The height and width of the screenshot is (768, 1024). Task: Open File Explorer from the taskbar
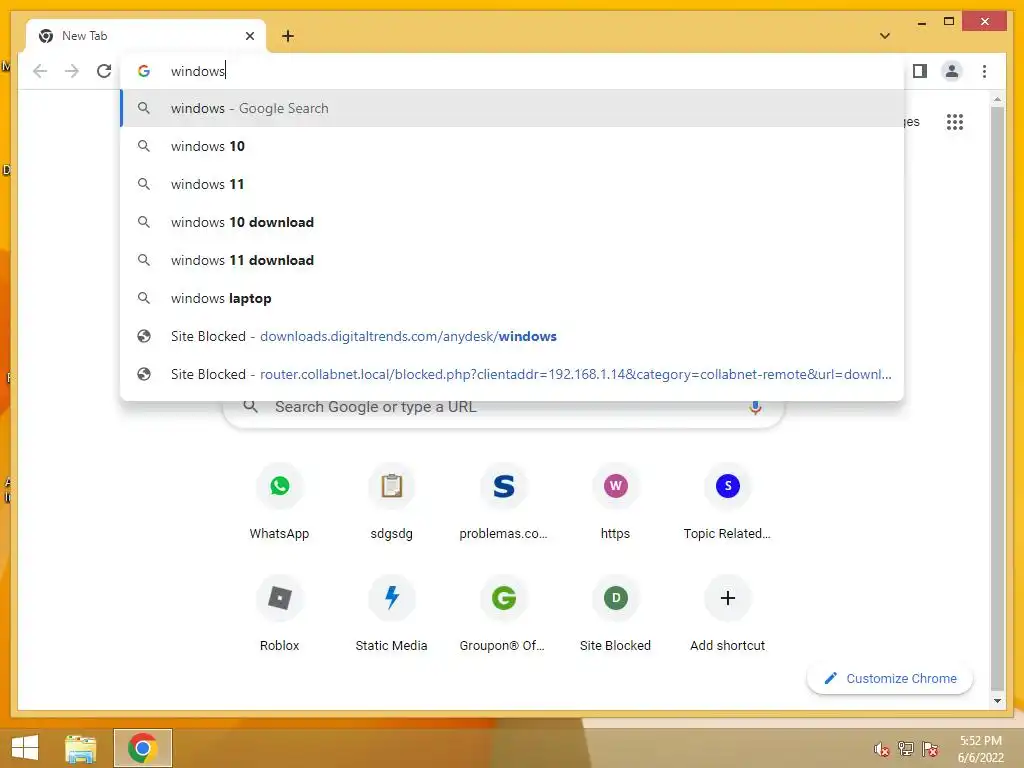[x=80, y=748]
